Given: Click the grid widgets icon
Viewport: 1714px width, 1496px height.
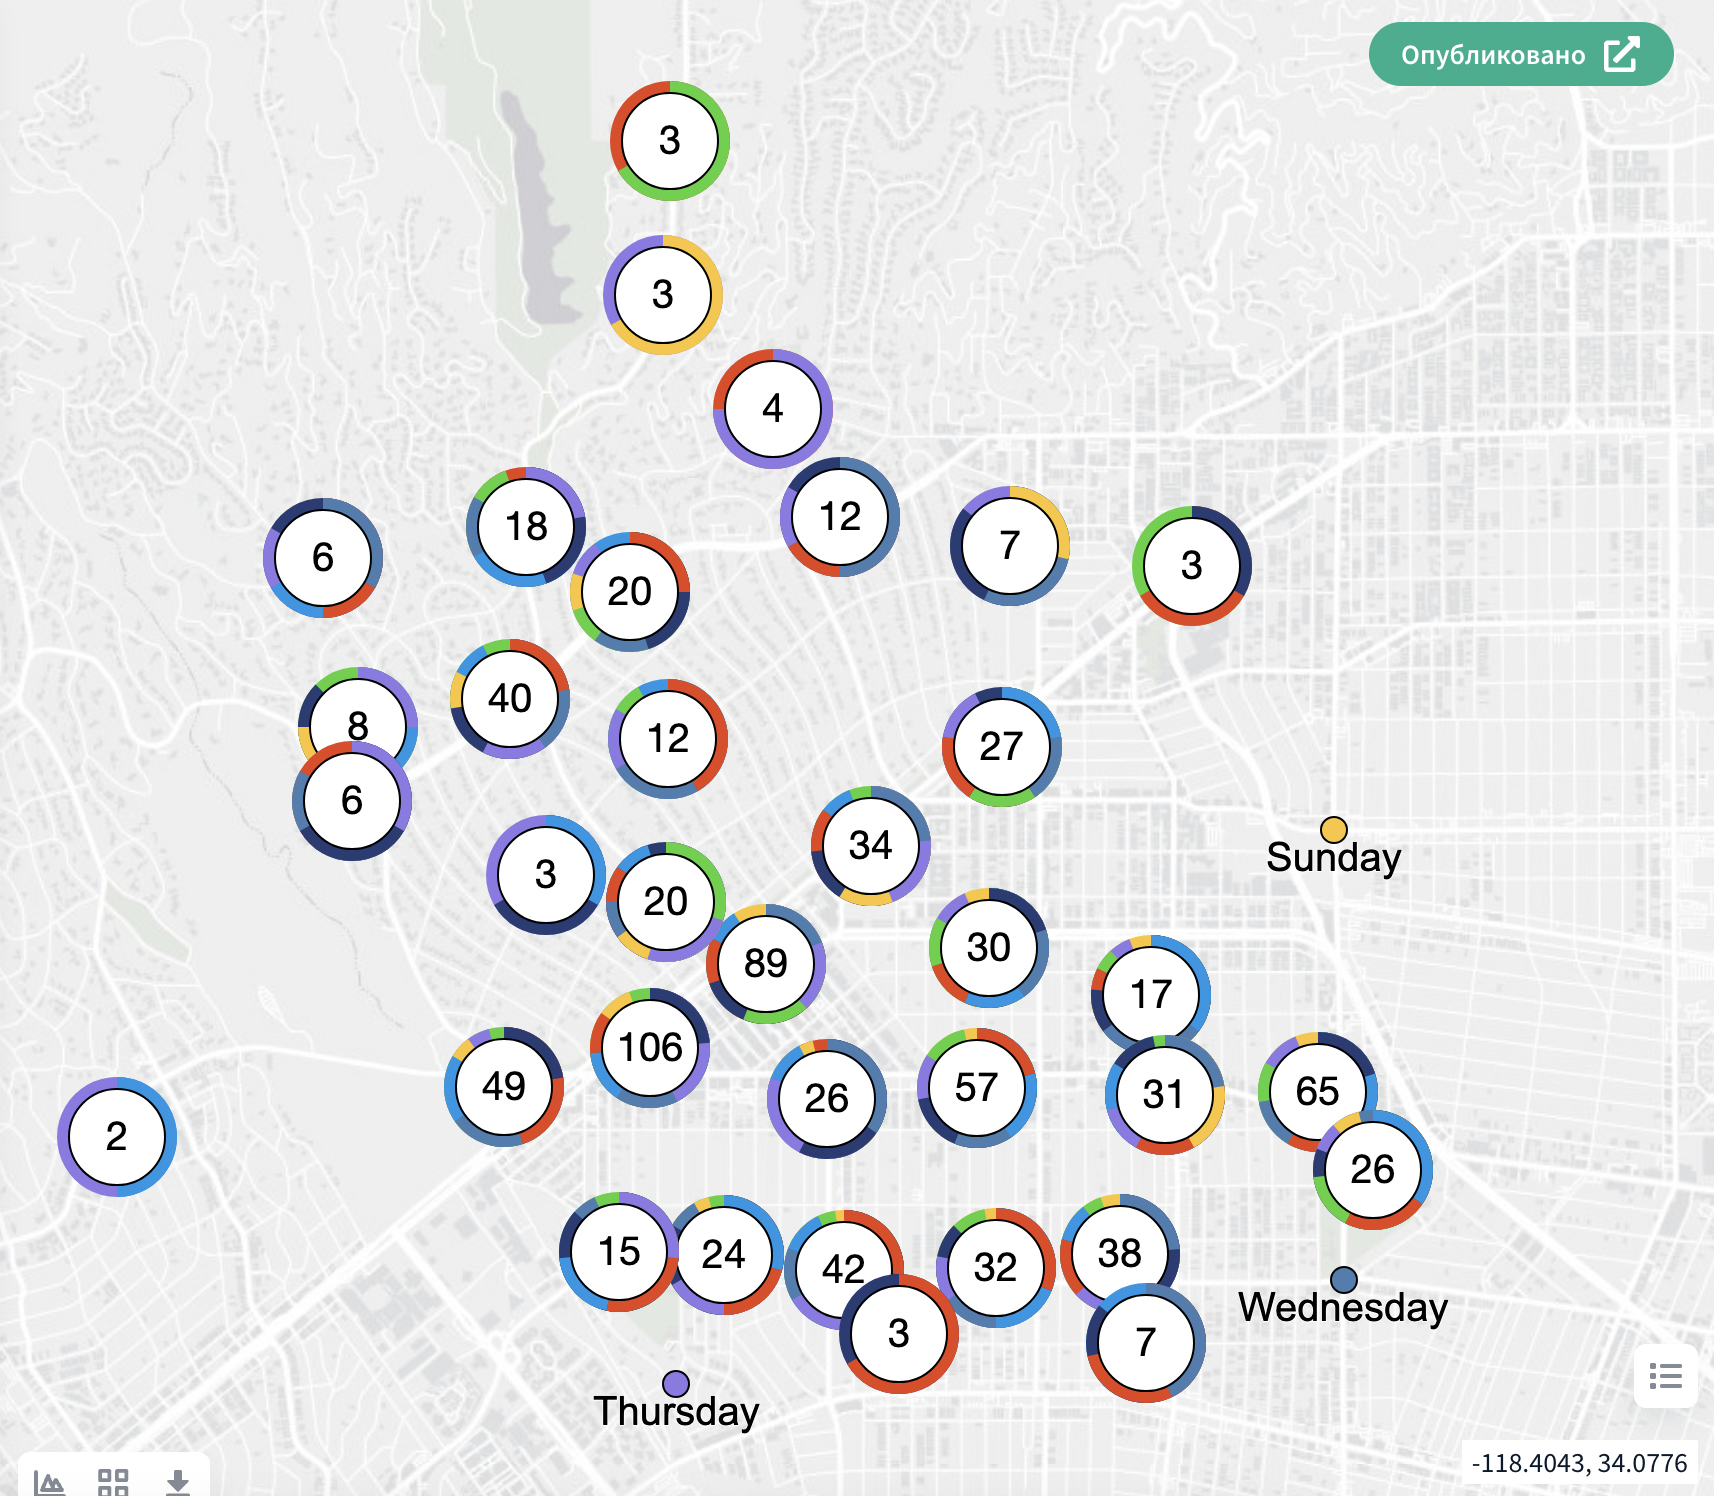Looking at the screenshot, I should (x=113, y=1481).
